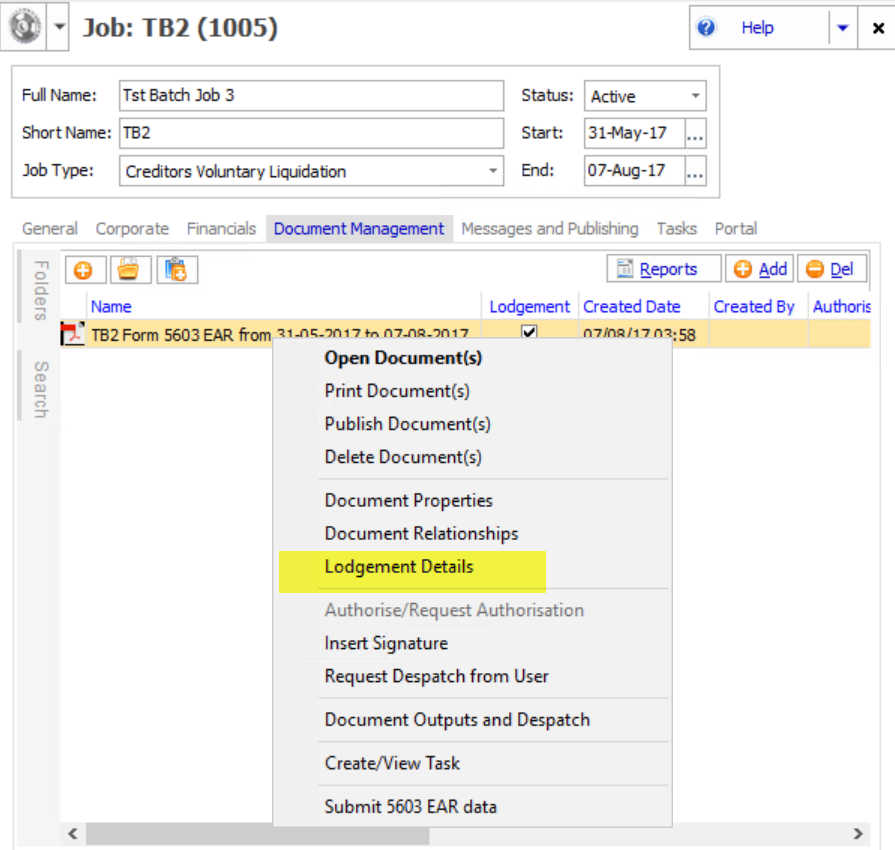Sort by the Name column header
This screenshot has height=850, width=895.
tap(111, 307)
